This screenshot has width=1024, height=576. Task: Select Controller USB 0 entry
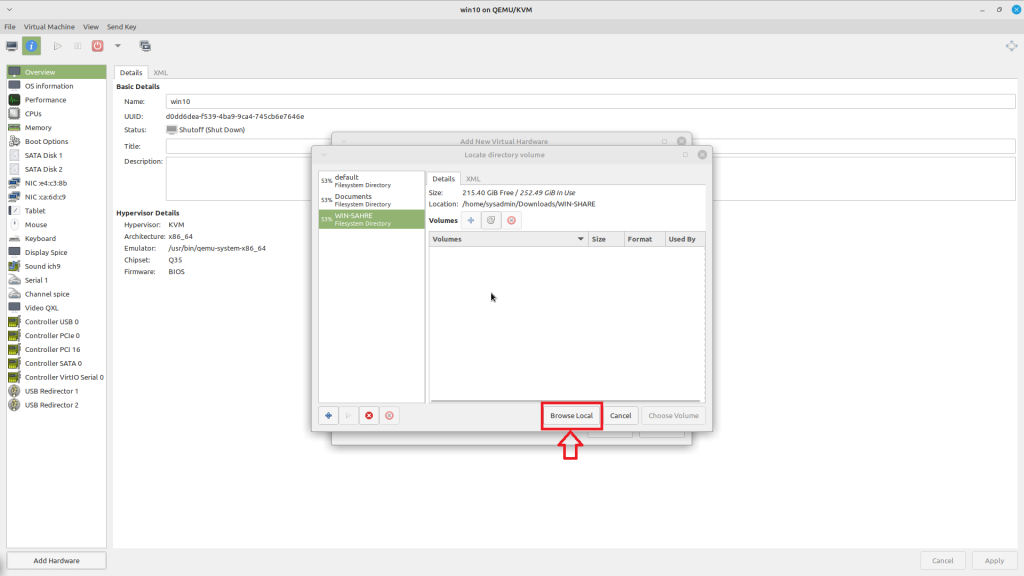click(x=56, y=321)
